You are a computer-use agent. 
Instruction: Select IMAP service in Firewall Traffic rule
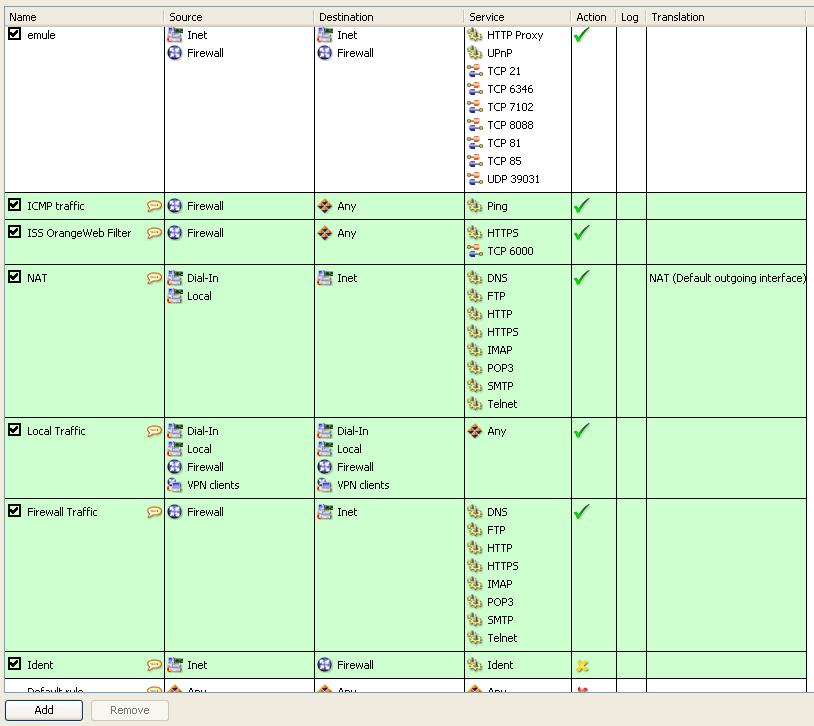coord(499,584)
